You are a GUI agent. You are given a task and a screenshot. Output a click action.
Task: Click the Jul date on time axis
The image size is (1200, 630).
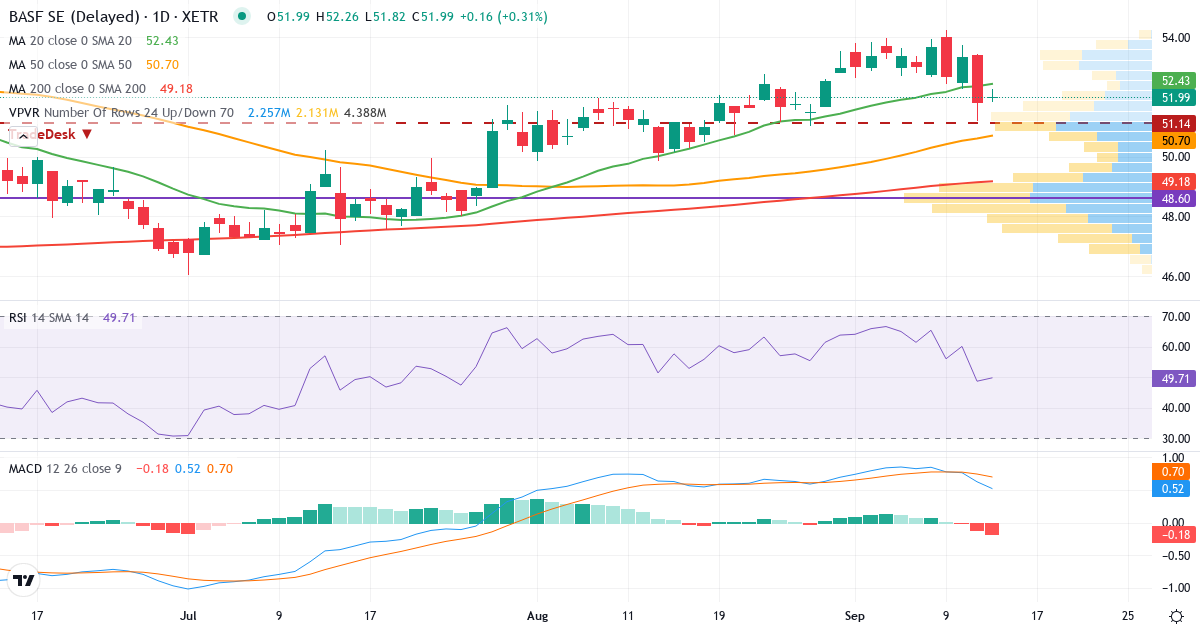(x=188, y=615)
